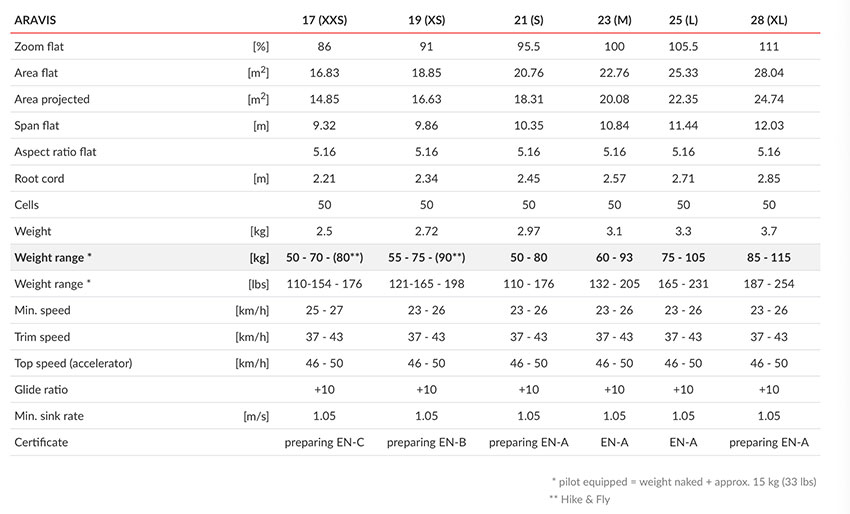Click the Min. sink rate row label
The image size is (850, 514).
[49, 416]
